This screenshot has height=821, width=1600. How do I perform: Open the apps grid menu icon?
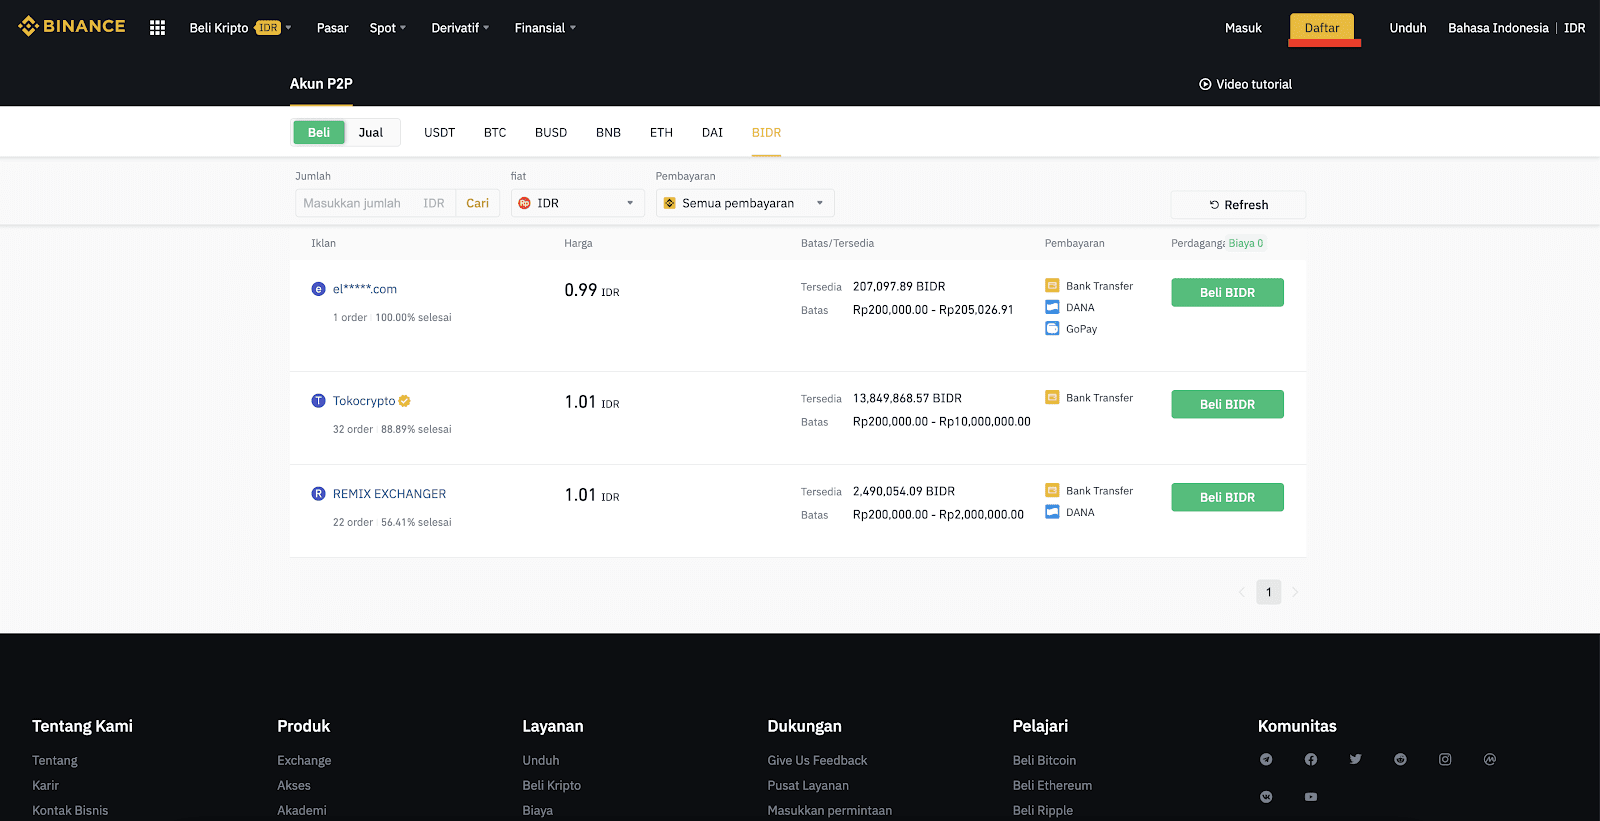coord(157,28)
